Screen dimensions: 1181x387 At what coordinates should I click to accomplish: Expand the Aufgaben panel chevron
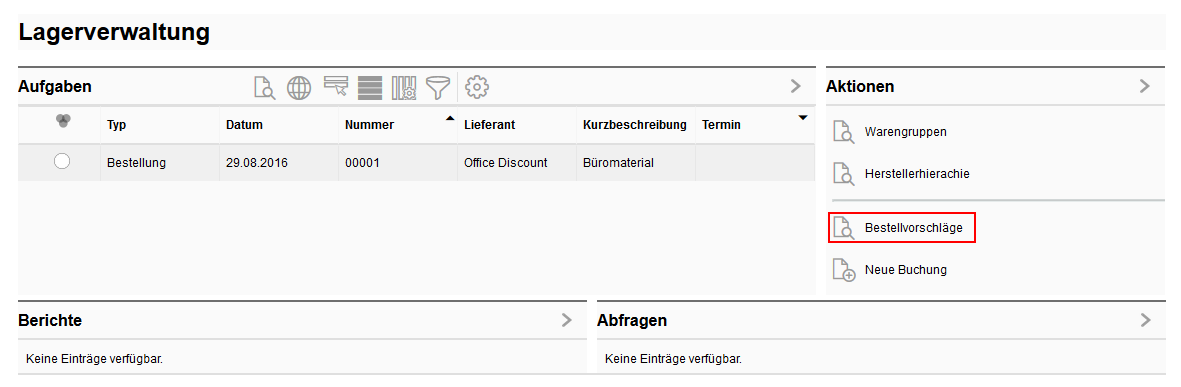click(795, 86)
